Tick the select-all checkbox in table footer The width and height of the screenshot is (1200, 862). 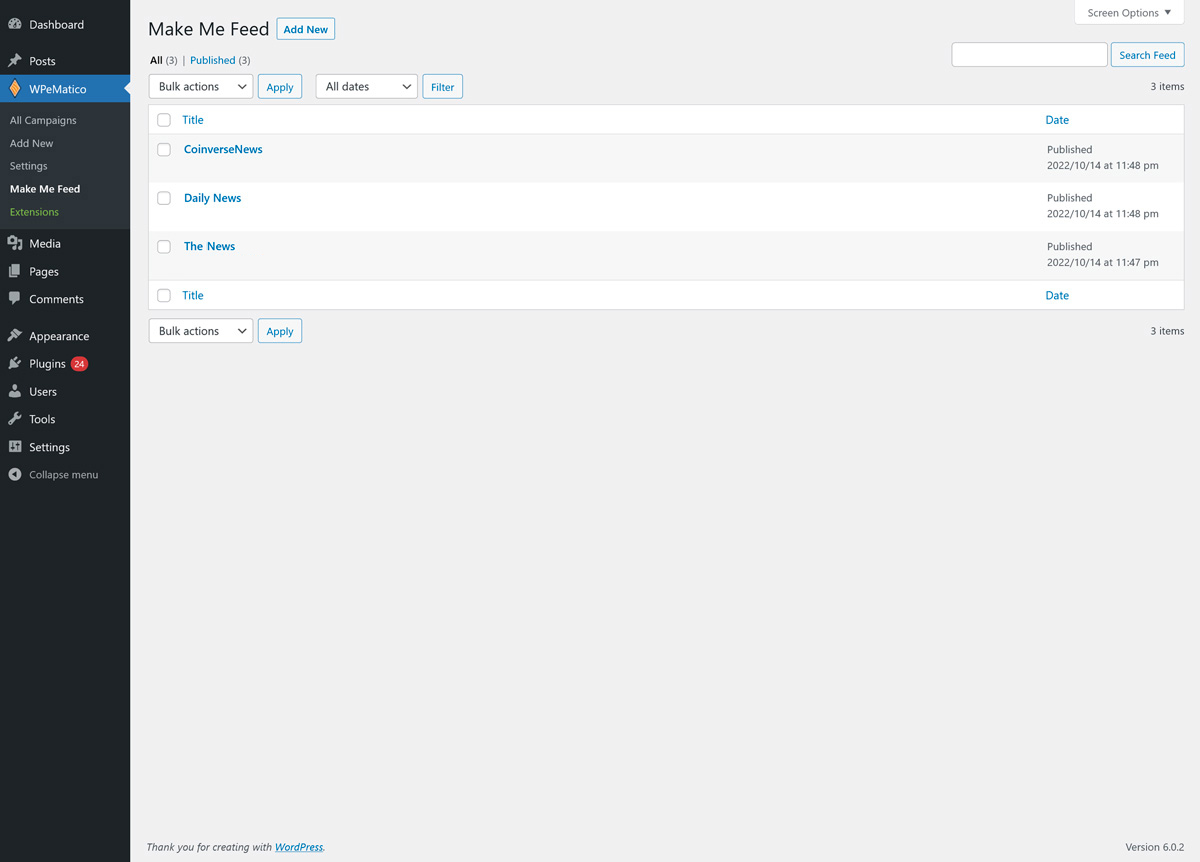pyautogui.click(x=164, y=296)
